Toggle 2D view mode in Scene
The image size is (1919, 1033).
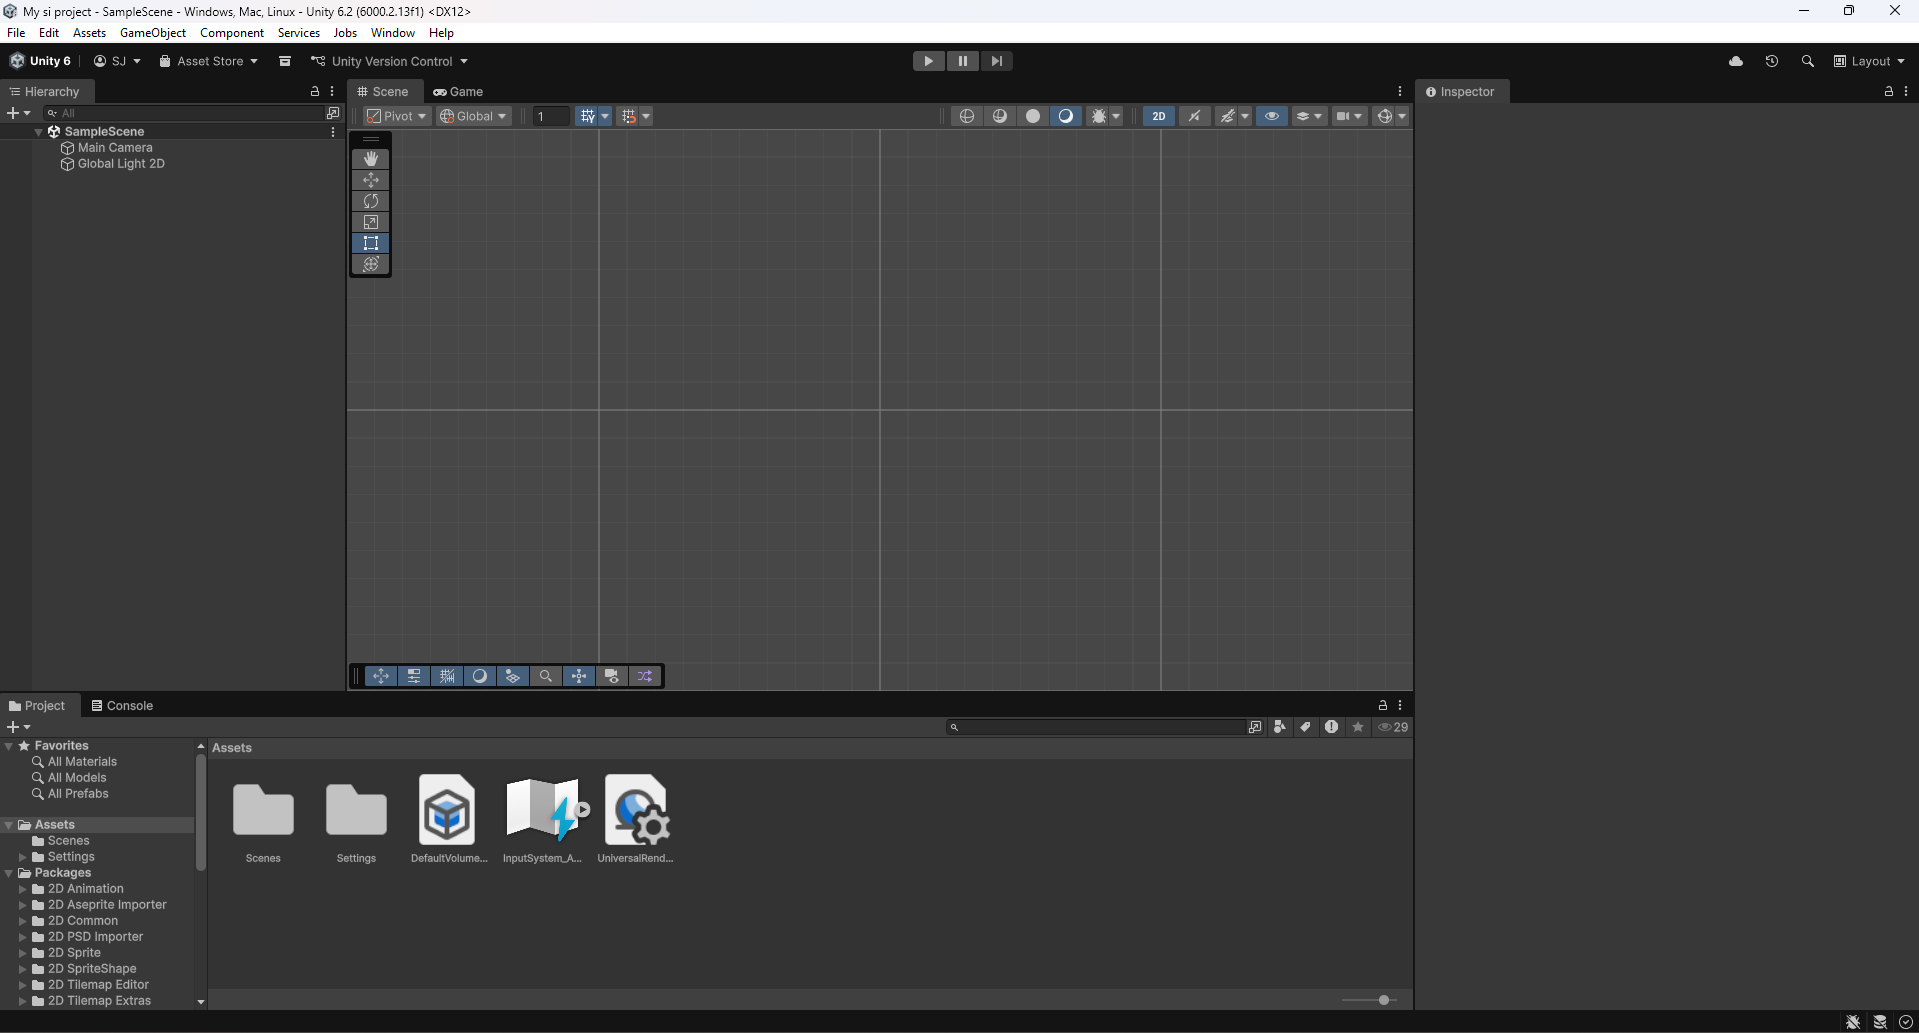pos(1158,116)
